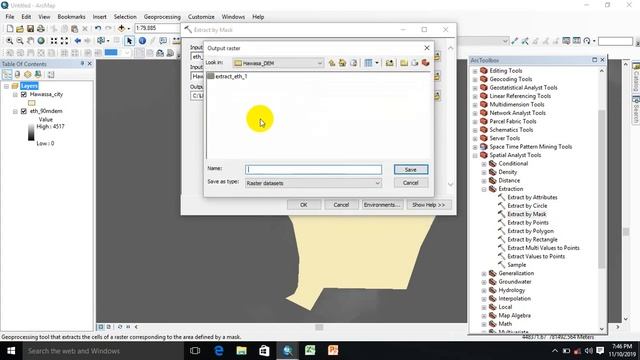Viewport: 640px width, 360px height.
Task: Click the Windows taskbar search box
Action: pyautogui.click(x=102, y=351)
